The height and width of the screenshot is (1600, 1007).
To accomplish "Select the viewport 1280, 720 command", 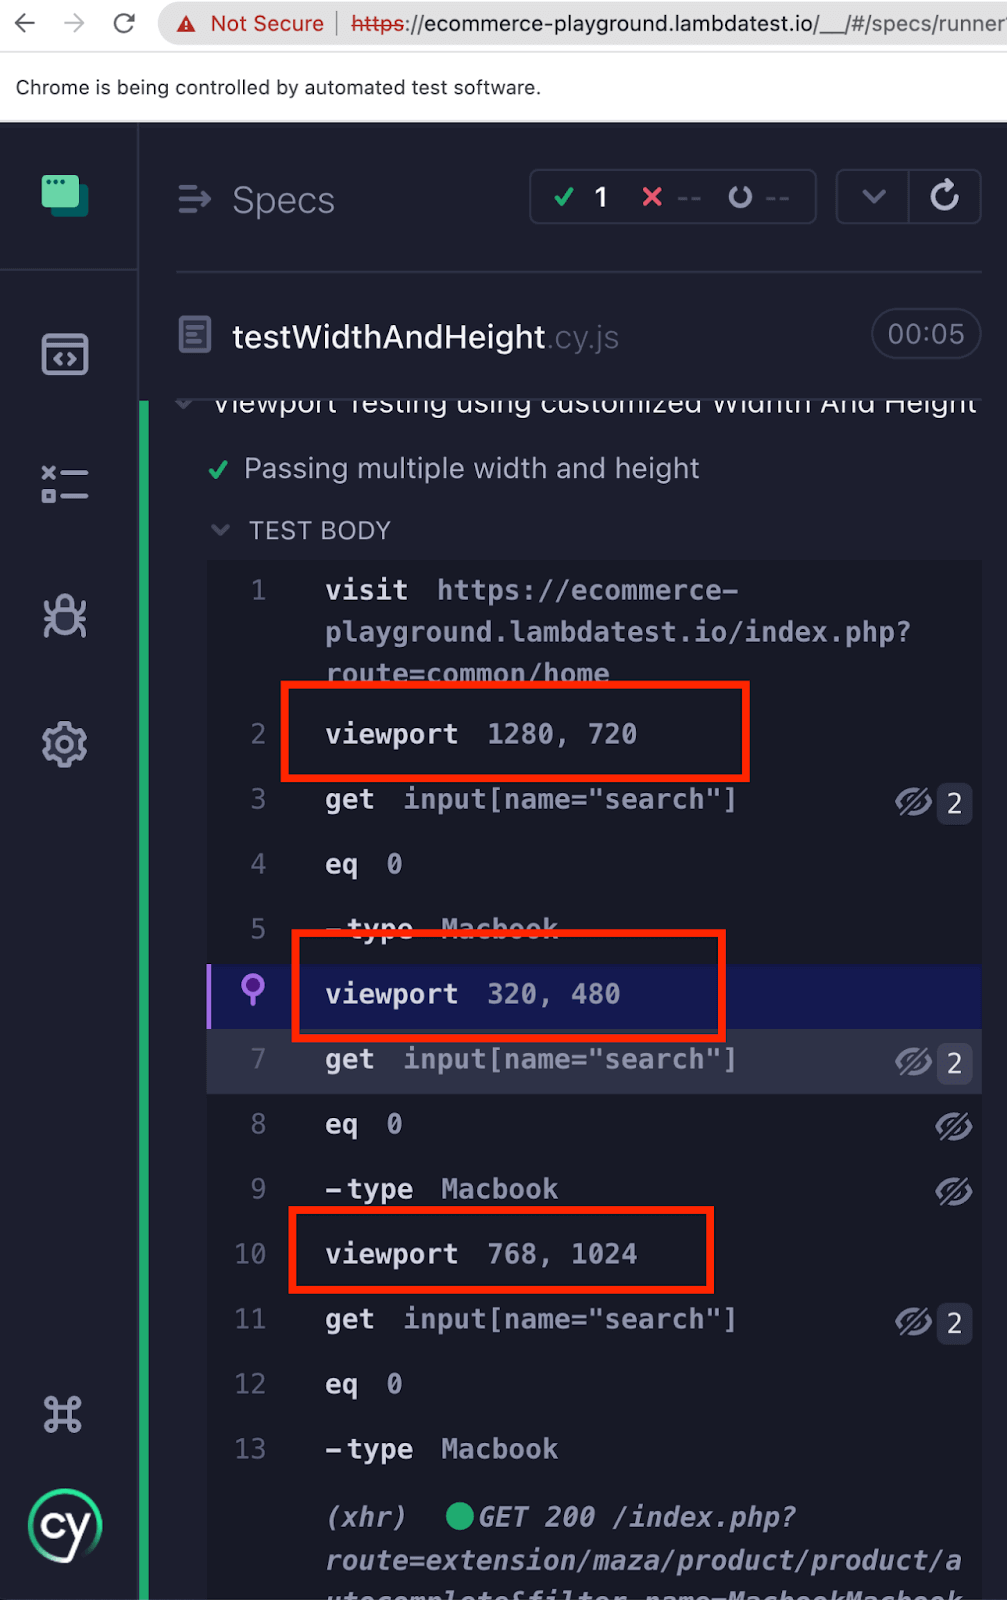I will click(481, 734).
